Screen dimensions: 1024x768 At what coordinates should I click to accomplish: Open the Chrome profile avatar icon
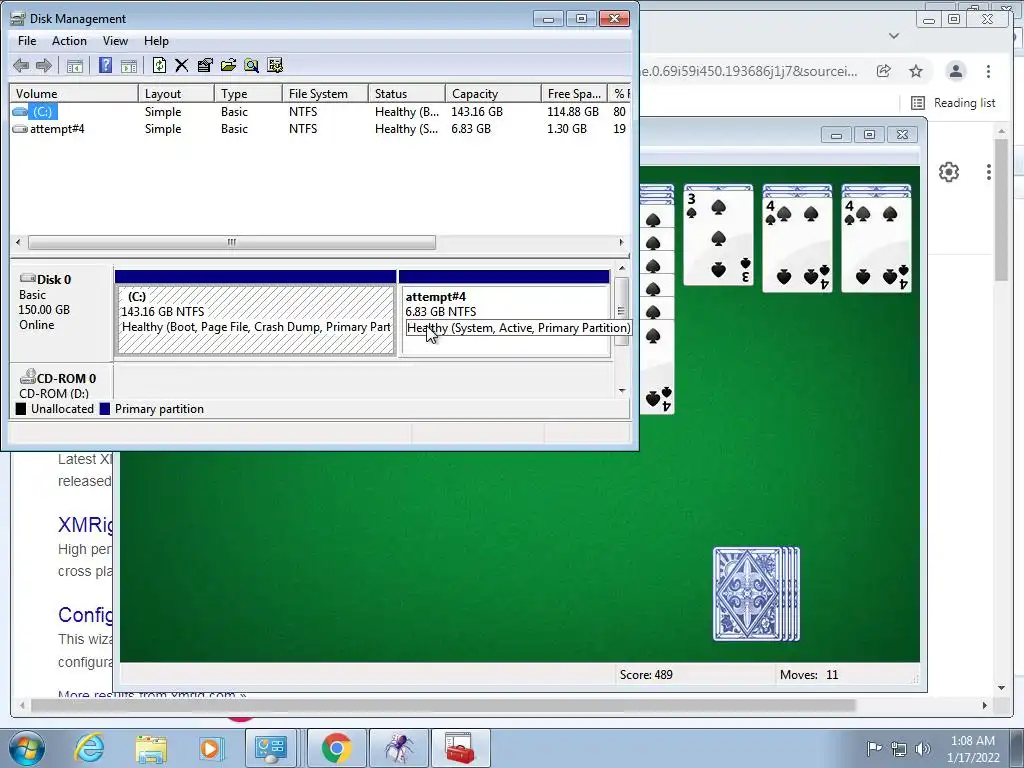click(955, 71)
